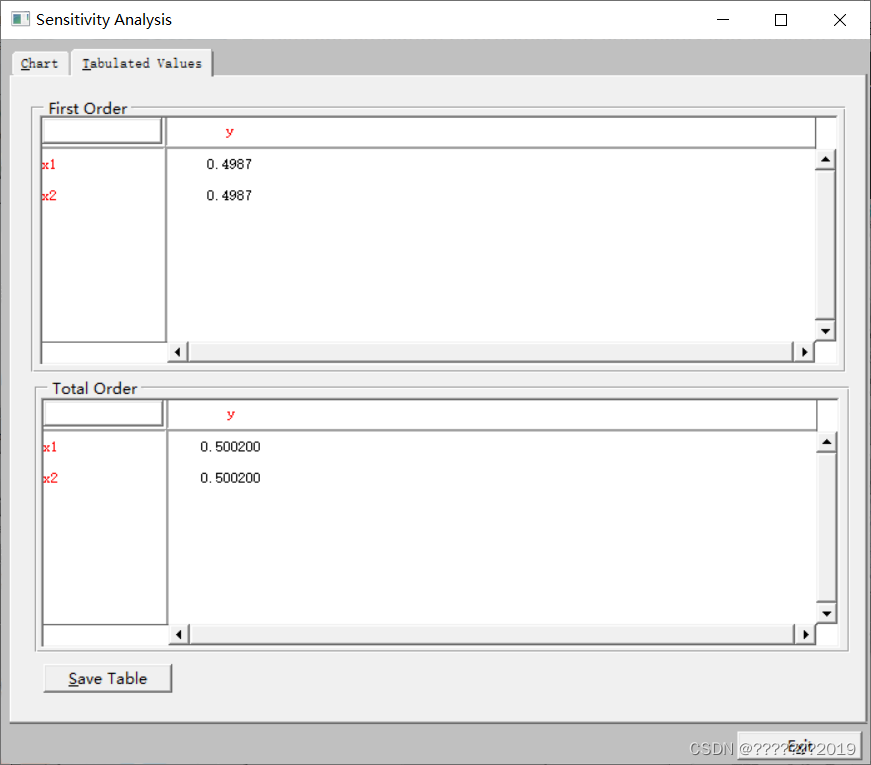Image resolution: width=871 pixels, height=765 pixels.
Task: Click First Order table scroll right arrow
Action: tap(804, 352)
